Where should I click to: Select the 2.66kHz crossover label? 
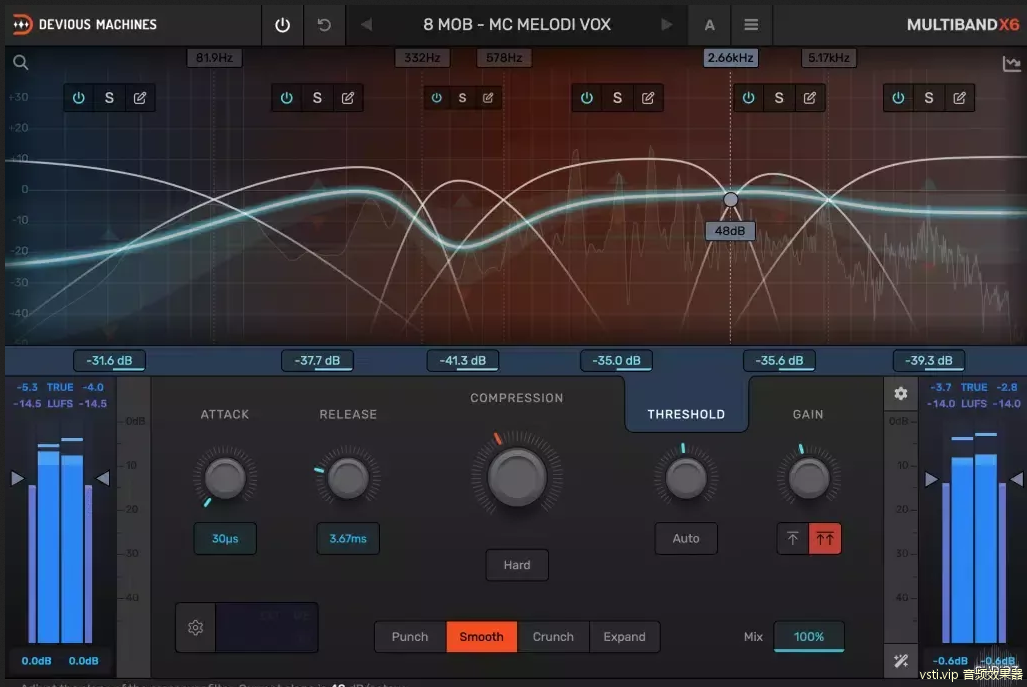tap(731, 58)
